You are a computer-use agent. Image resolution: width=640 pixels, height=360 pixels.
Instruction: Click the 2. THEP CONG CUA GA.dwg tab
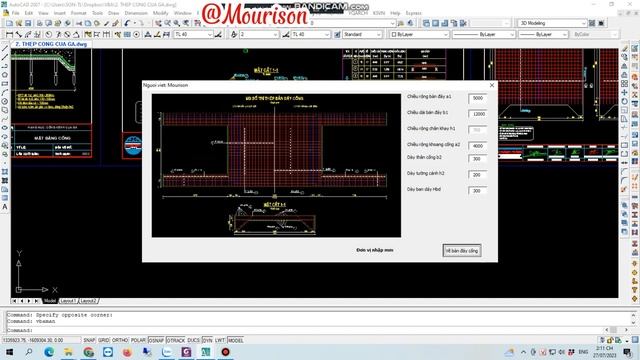coord(51,44)
